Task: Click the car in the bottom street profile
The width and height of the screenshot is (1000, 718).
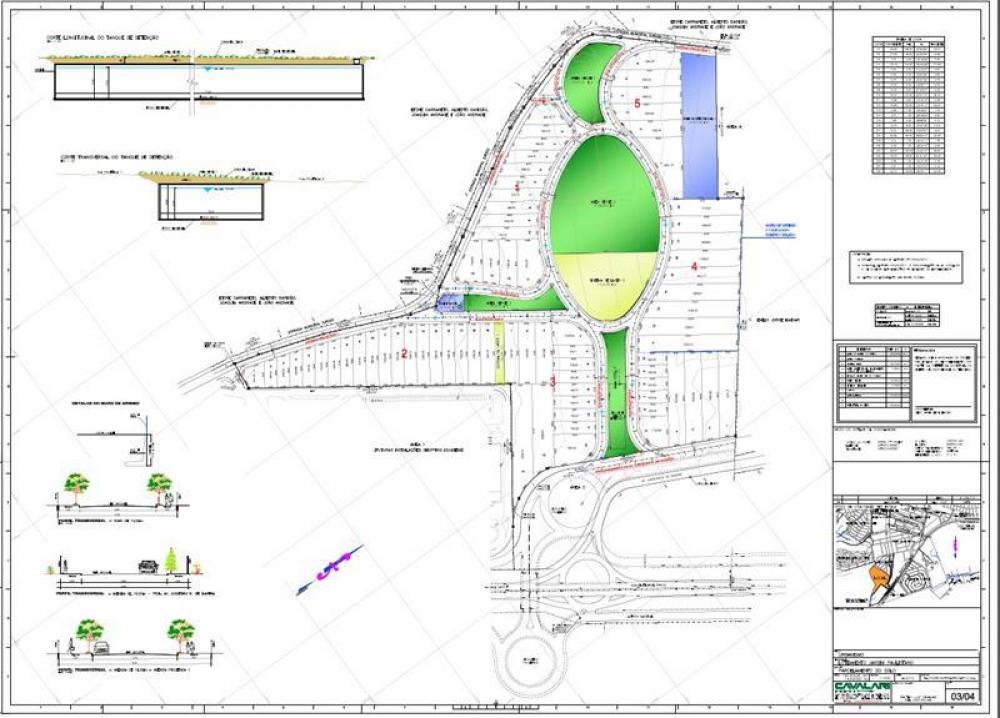Action: coord(100,648)
